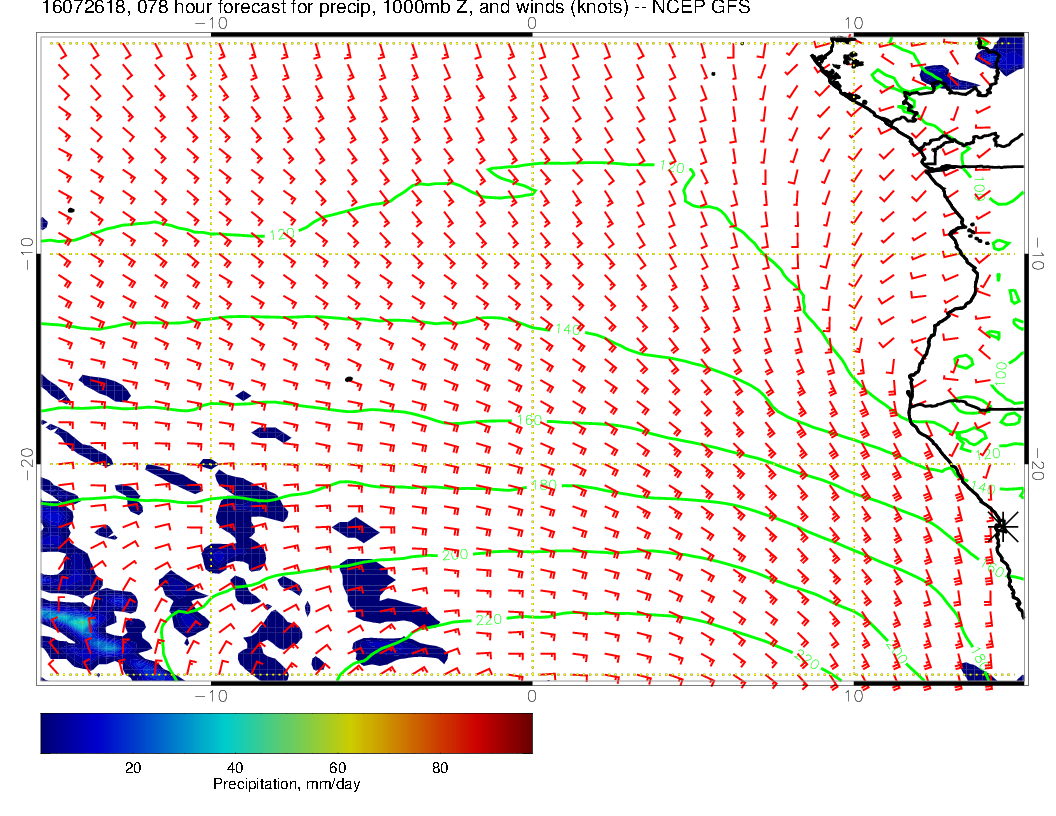Click the 0 longitude label on the top axis
The width and height of the screenshot is (1056, 816).
coord(531,21)
